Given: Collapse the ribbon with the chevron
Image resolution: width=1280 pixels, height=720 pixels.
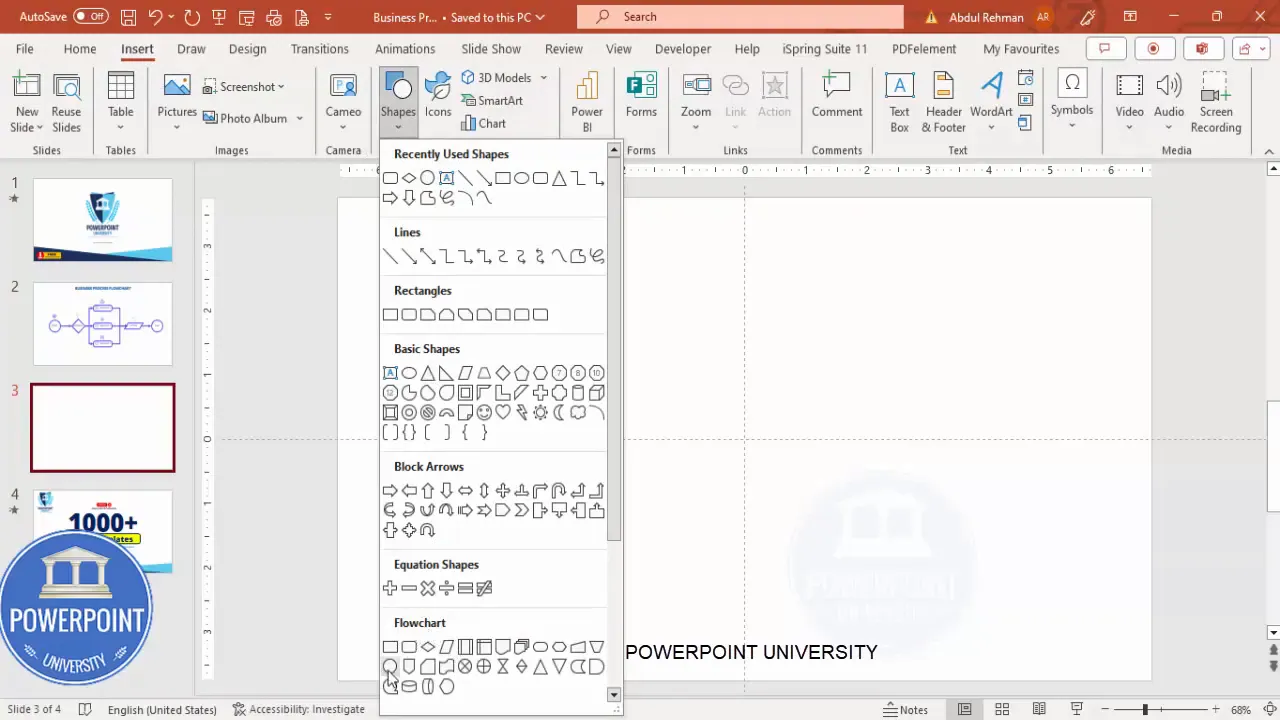Looking at the screenshot, I should coord(1269,151).
